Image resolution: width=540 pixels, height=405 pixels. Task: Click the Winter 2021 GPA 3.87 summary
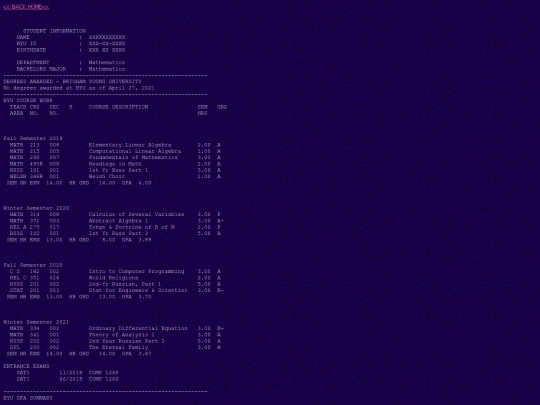[x=79, y=354]
